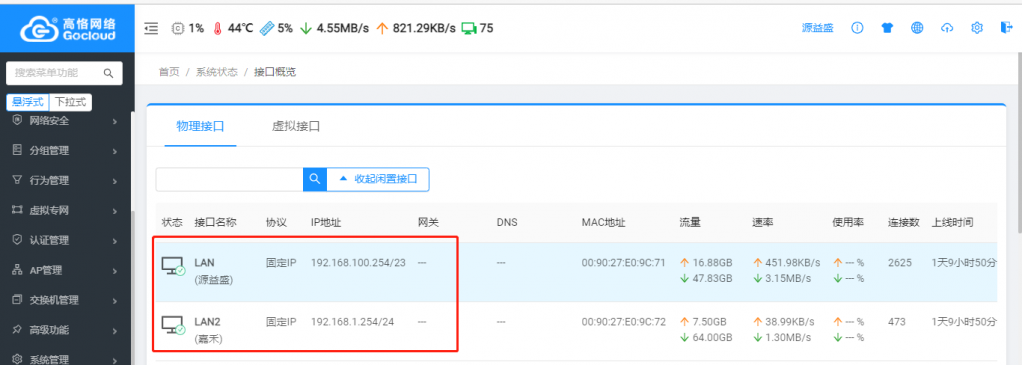The image size is (1022, 365).
Task: Expand the 网络安全 menu chevron
Action: pos(114,121)
